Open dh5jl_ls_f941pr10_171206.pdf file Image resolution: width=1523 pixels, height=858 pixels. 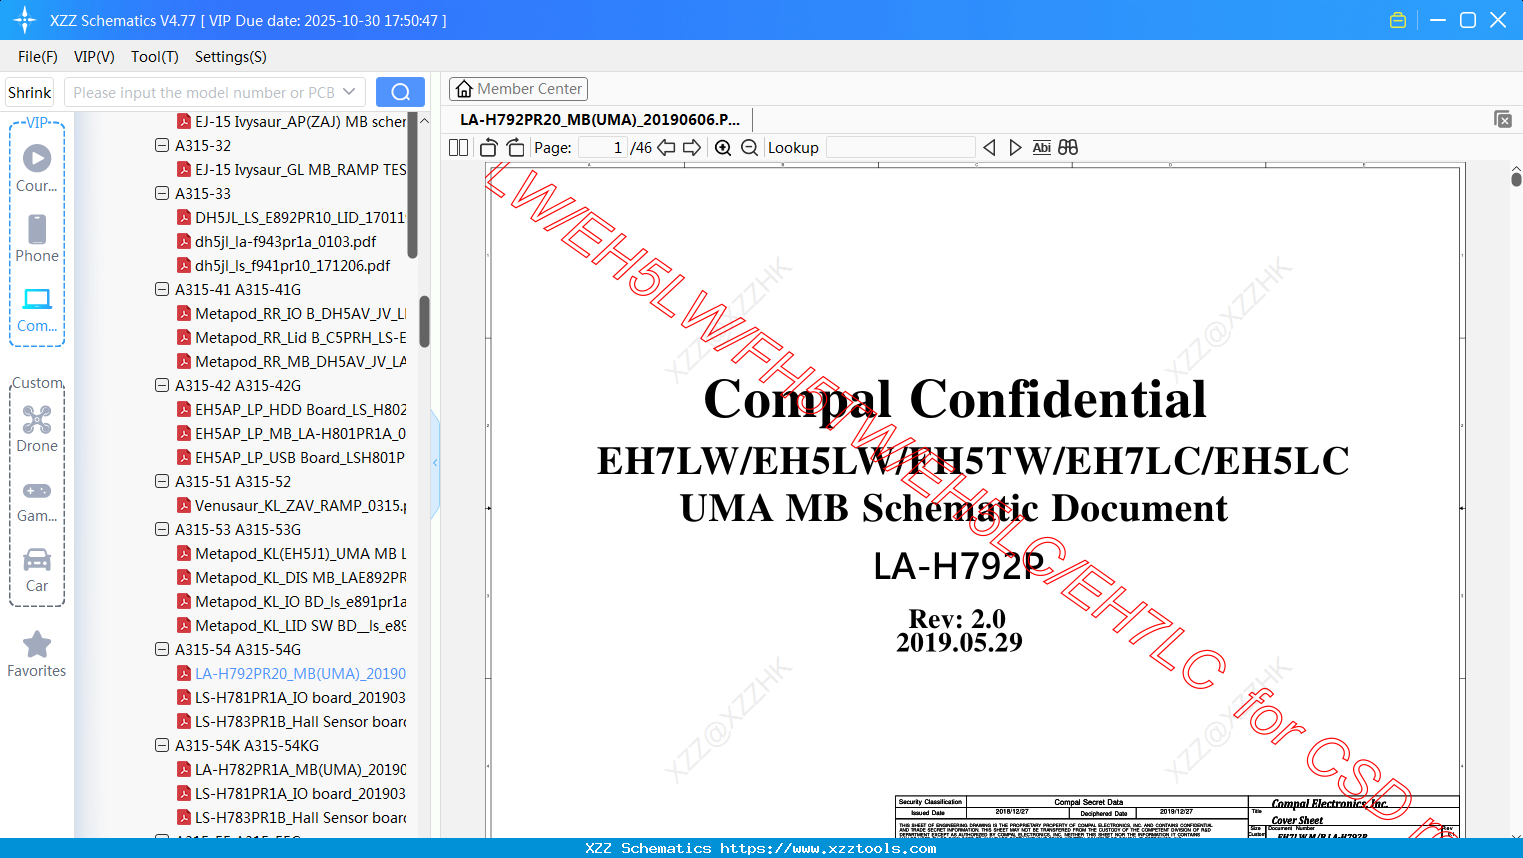coord(292,265)
